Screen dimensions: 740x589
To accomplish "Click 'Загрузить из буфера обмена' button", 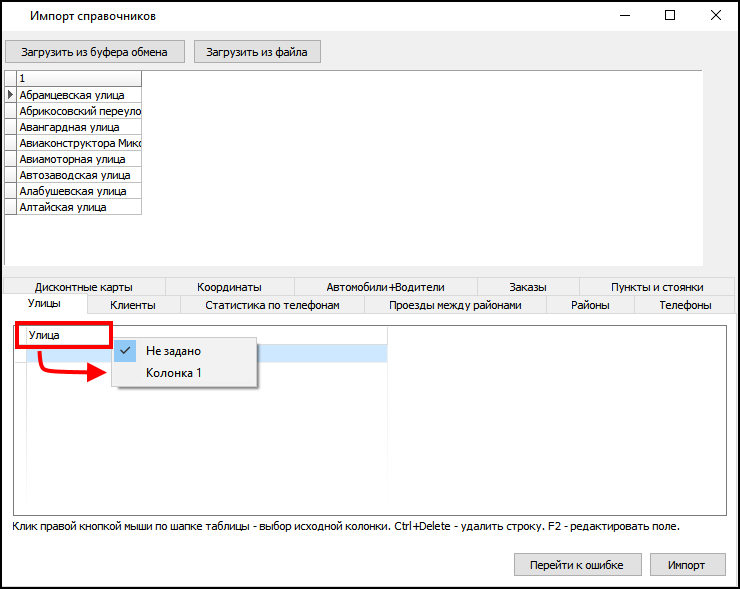I will point(95,51).
